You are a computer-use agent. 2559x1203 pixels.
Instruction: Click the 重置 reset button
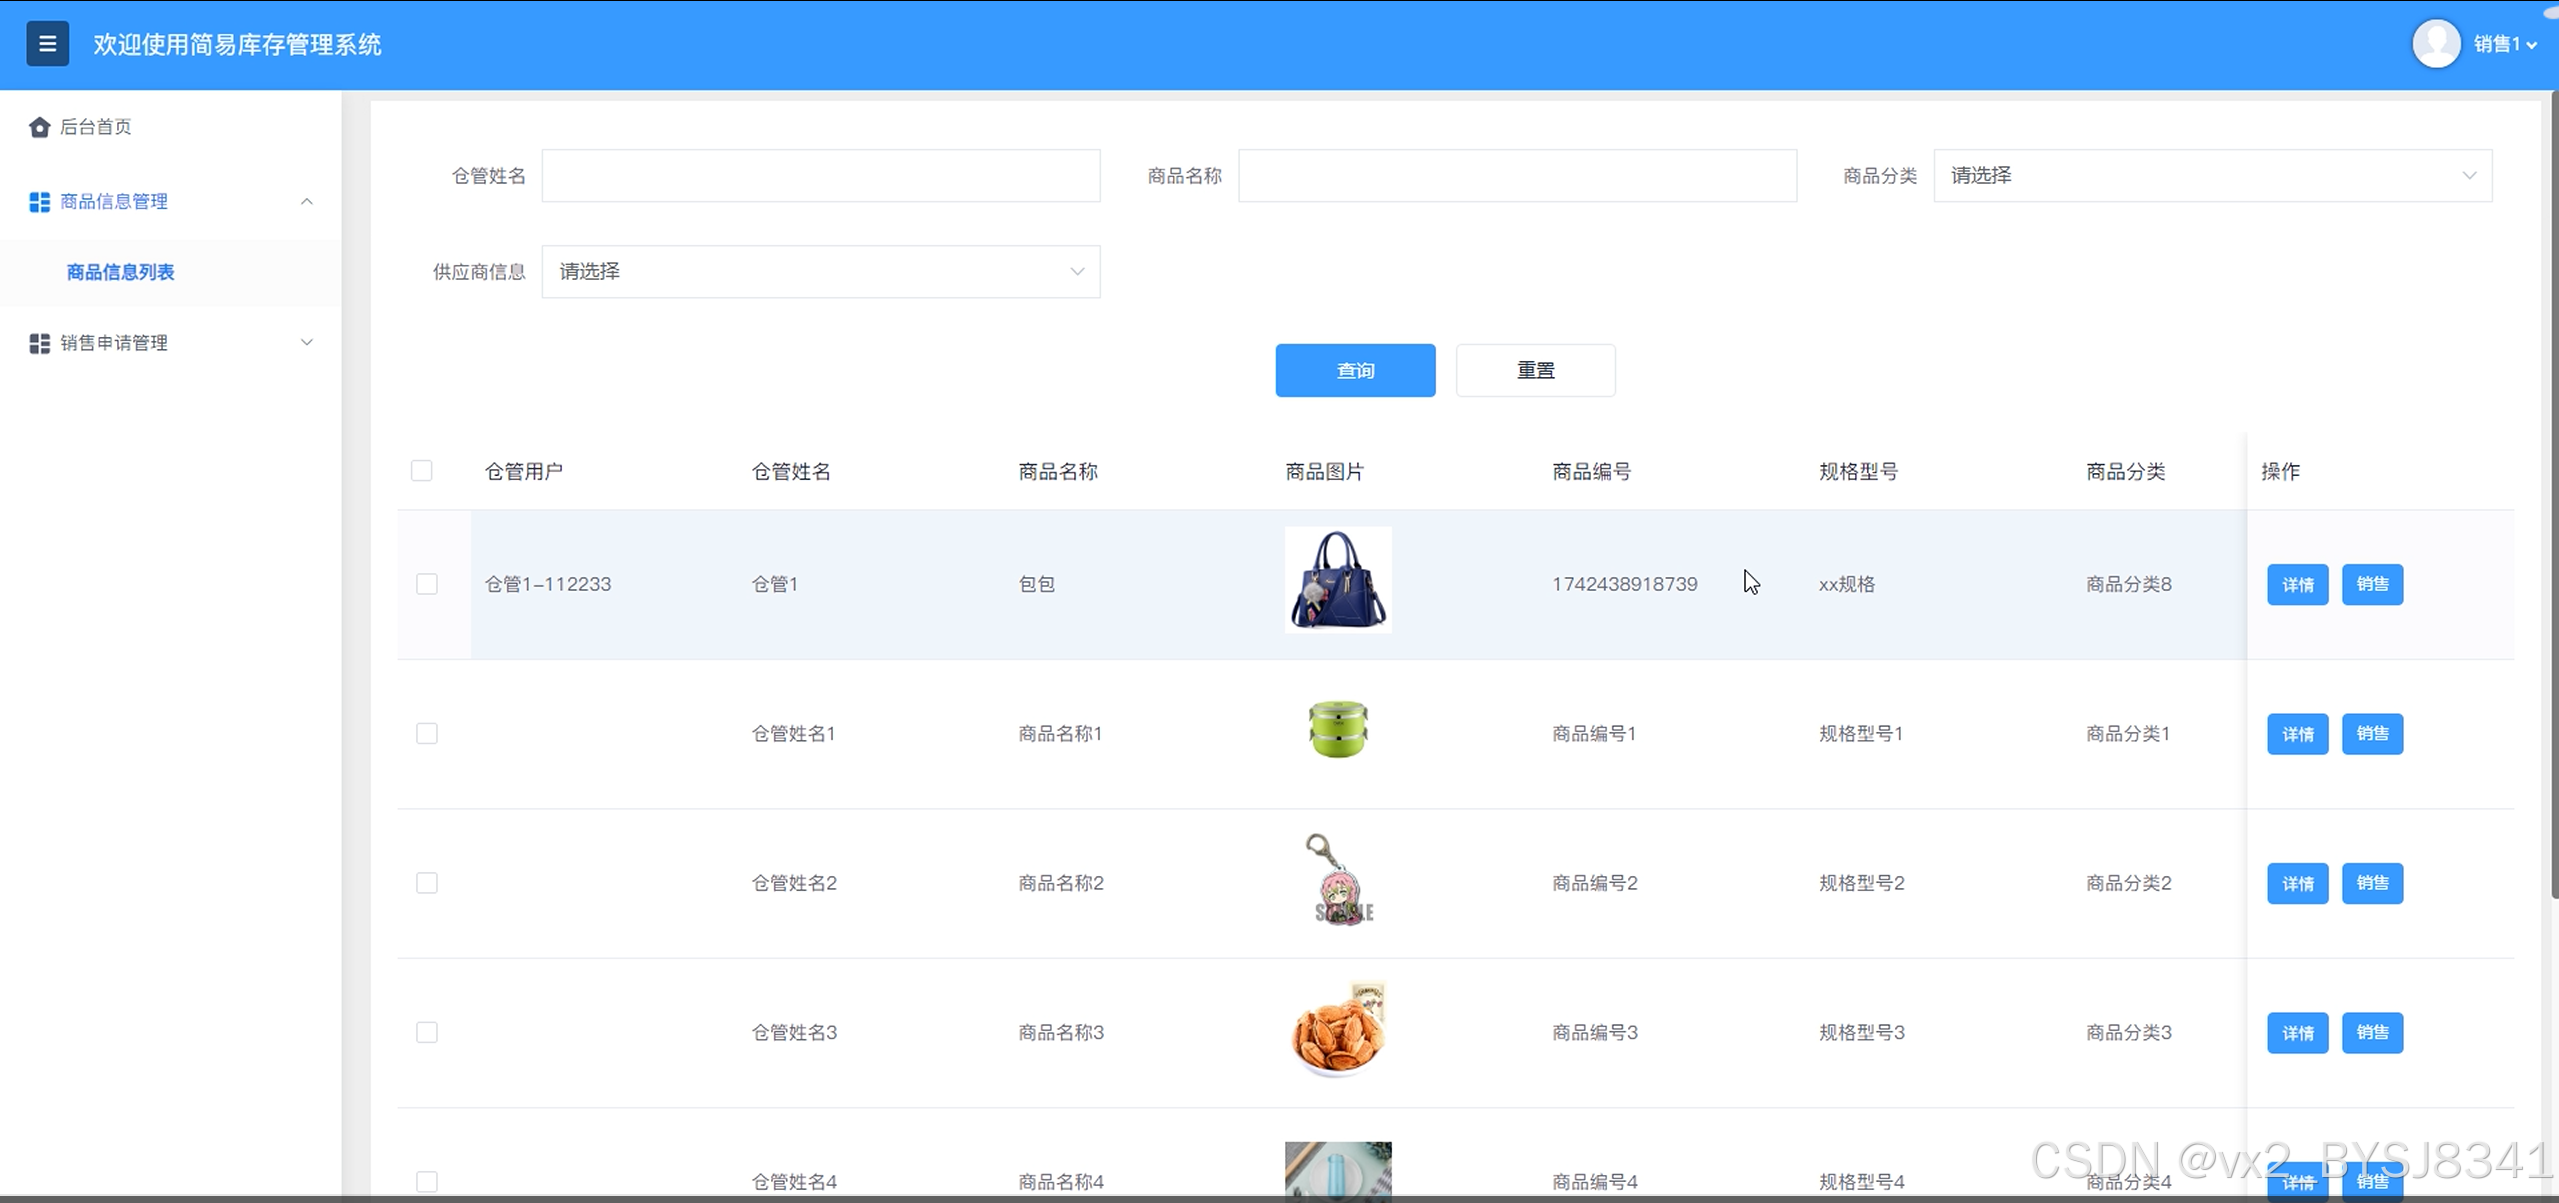(1534, 371)
